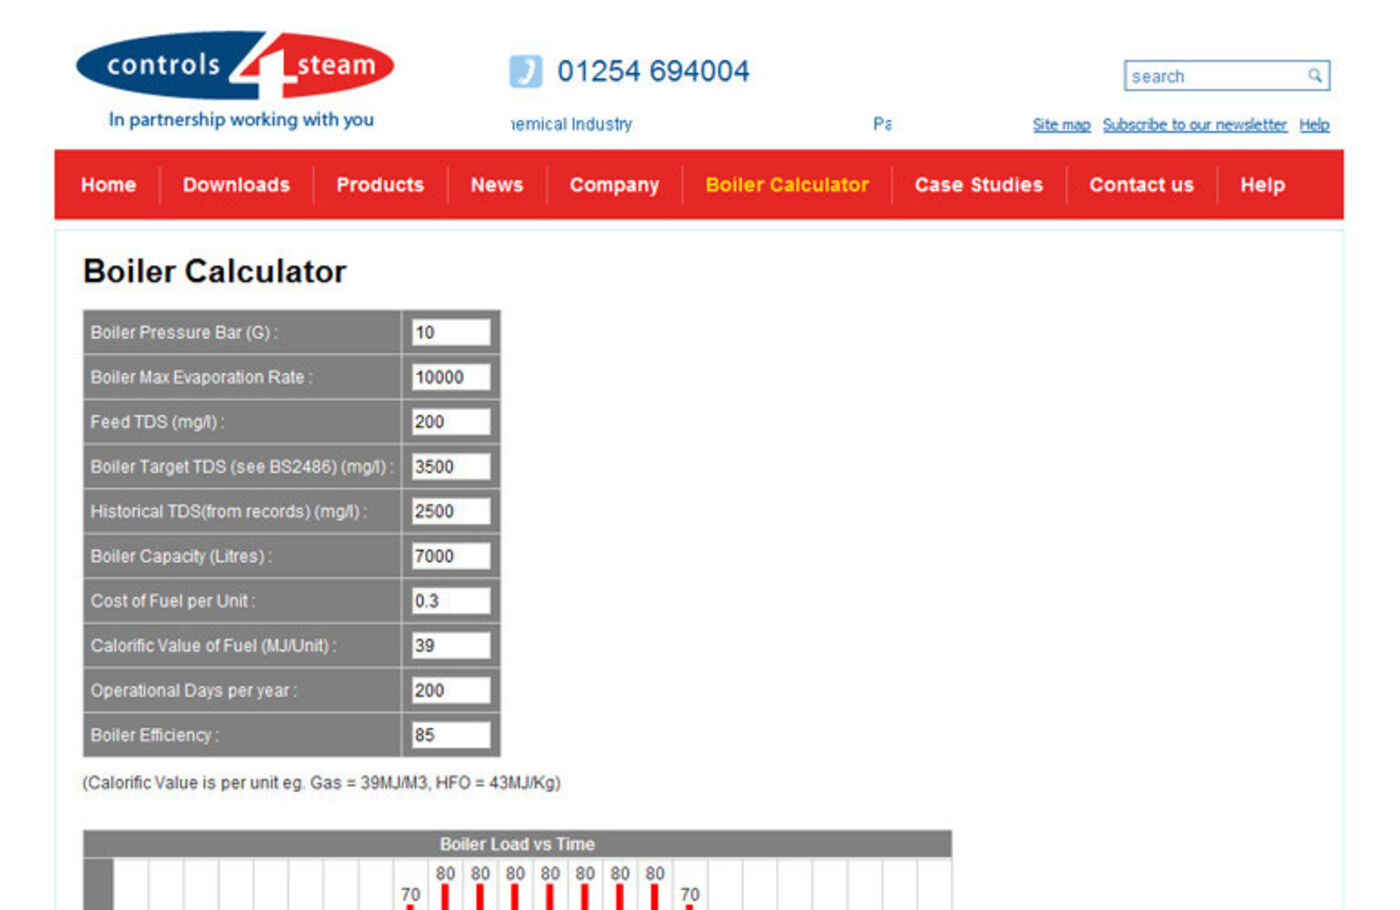
Task: Click the Controls 4 Steam logo
Action: 235,66
